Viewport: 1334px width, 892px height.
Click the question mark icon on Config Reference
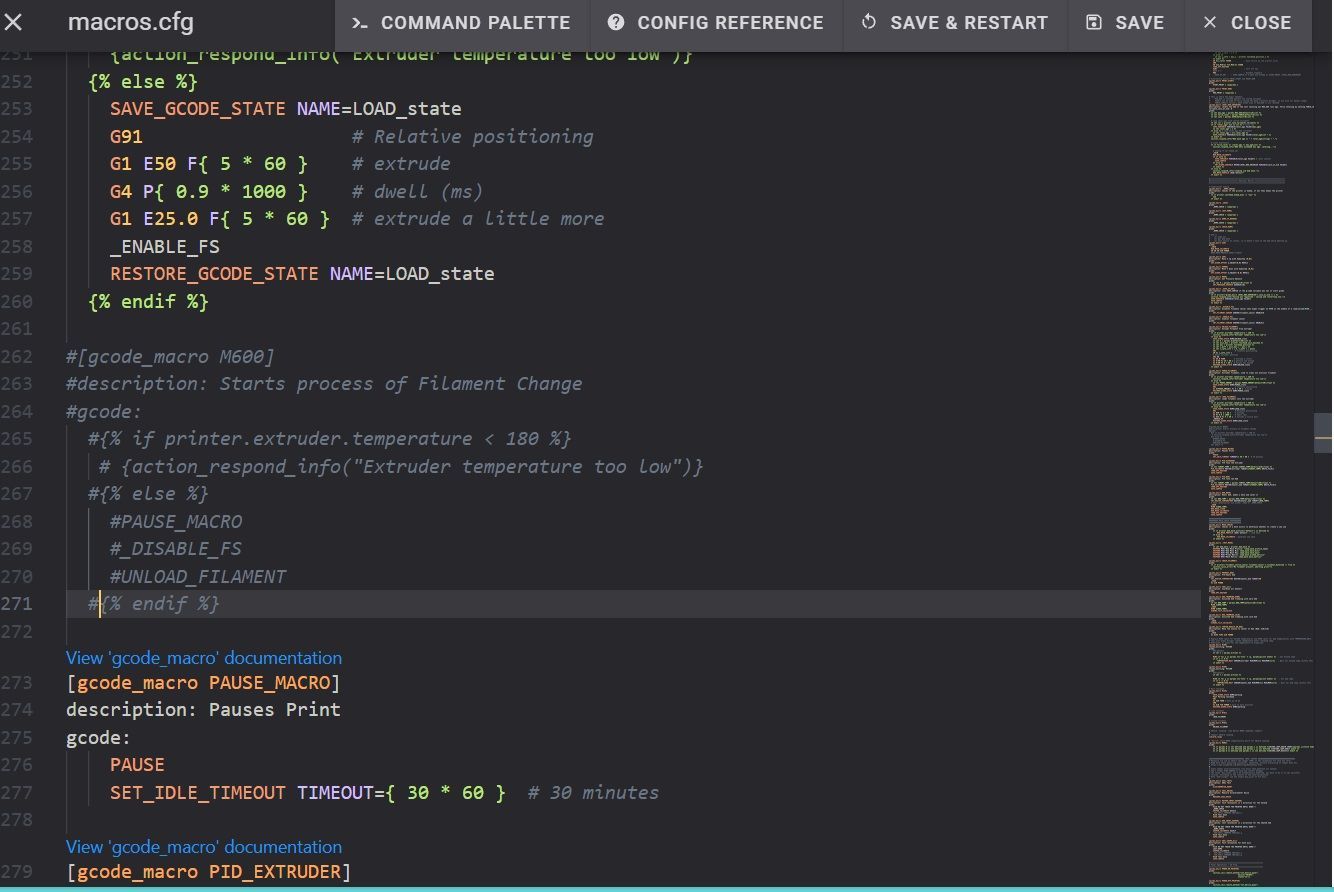click(616, 22)
